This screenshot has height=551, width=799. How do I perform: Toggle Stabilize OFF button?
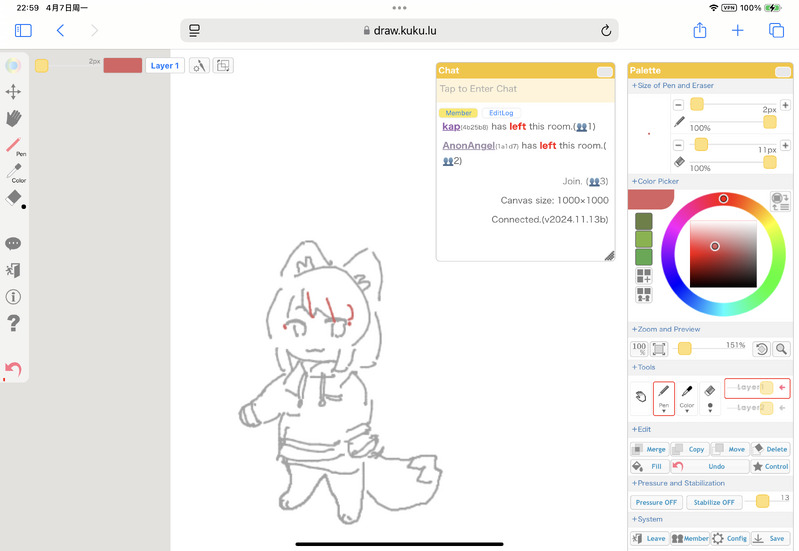714,502
